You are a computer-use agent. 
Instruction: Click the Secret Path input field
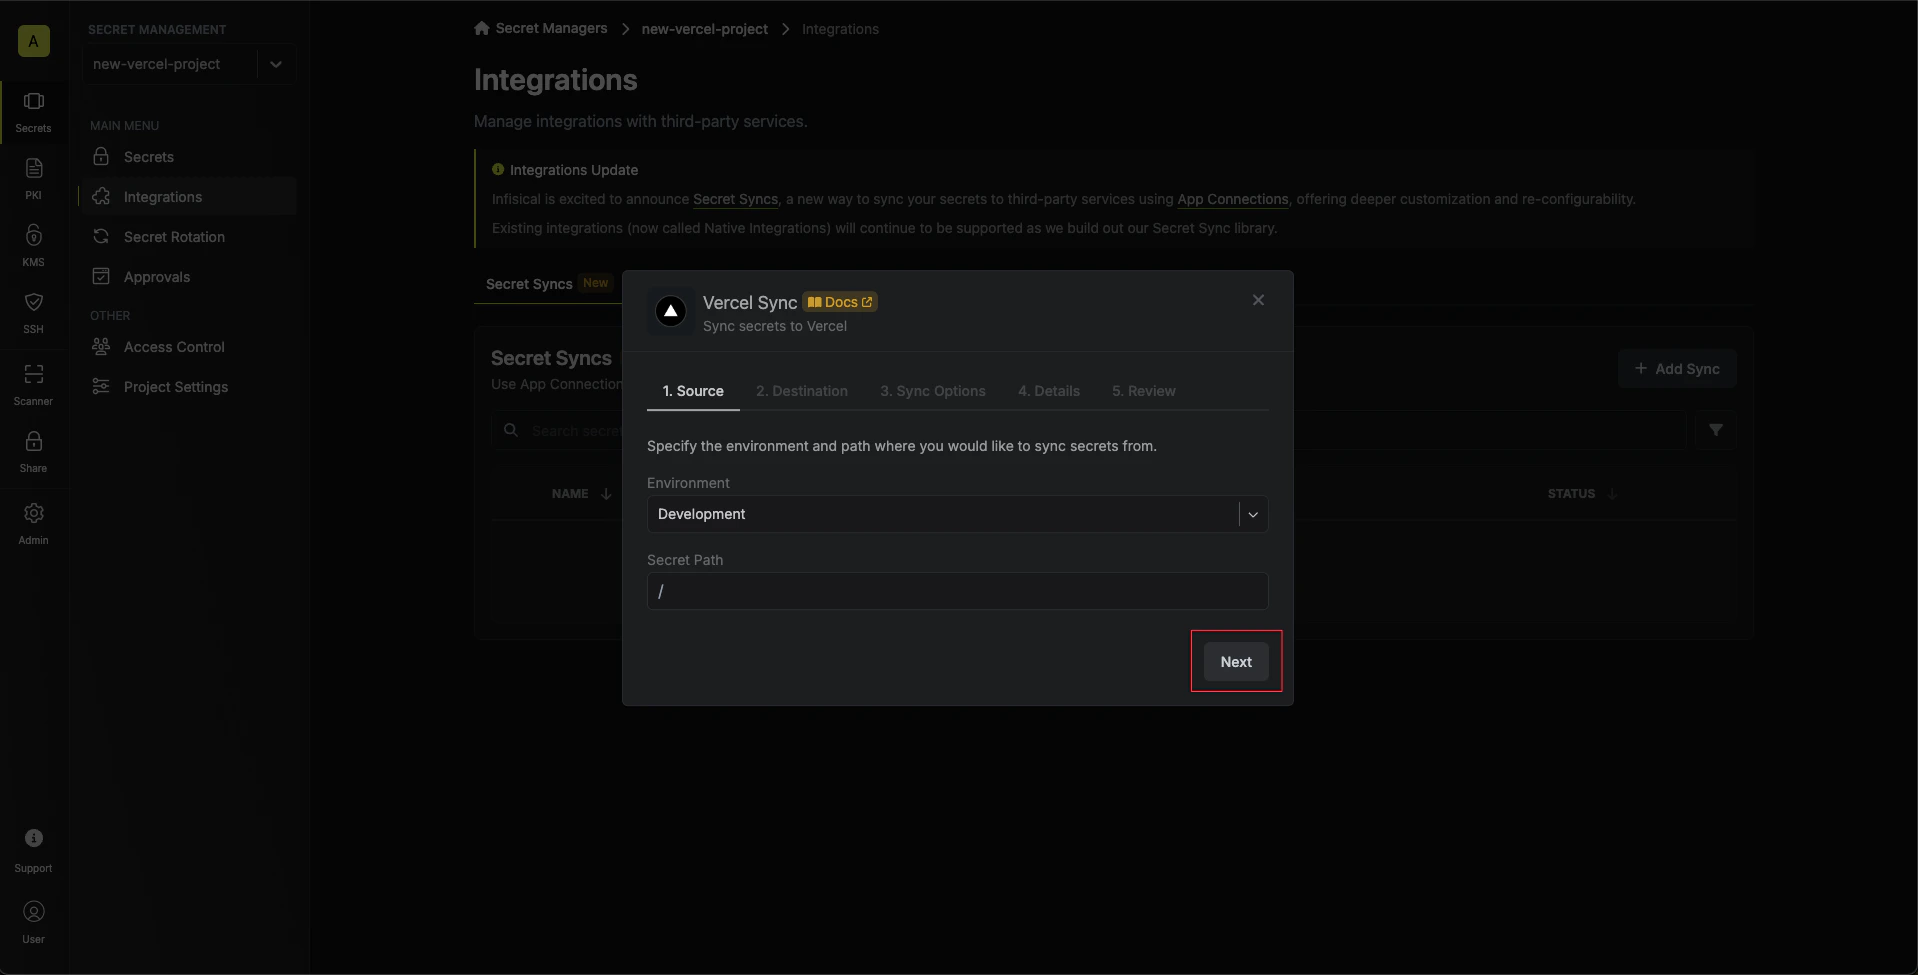(x=957, y=591)
